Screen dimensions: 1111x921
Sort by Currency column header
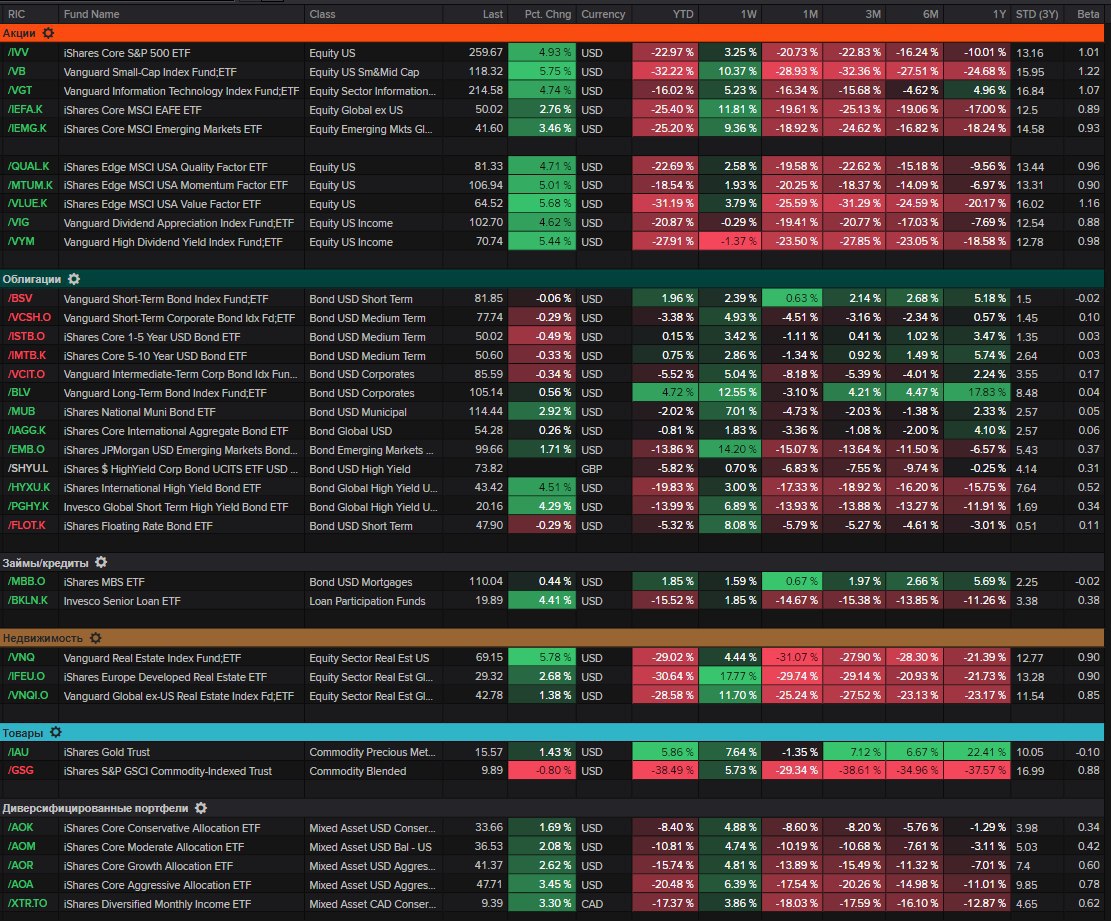pyautogui.click(x=603, y=14)
